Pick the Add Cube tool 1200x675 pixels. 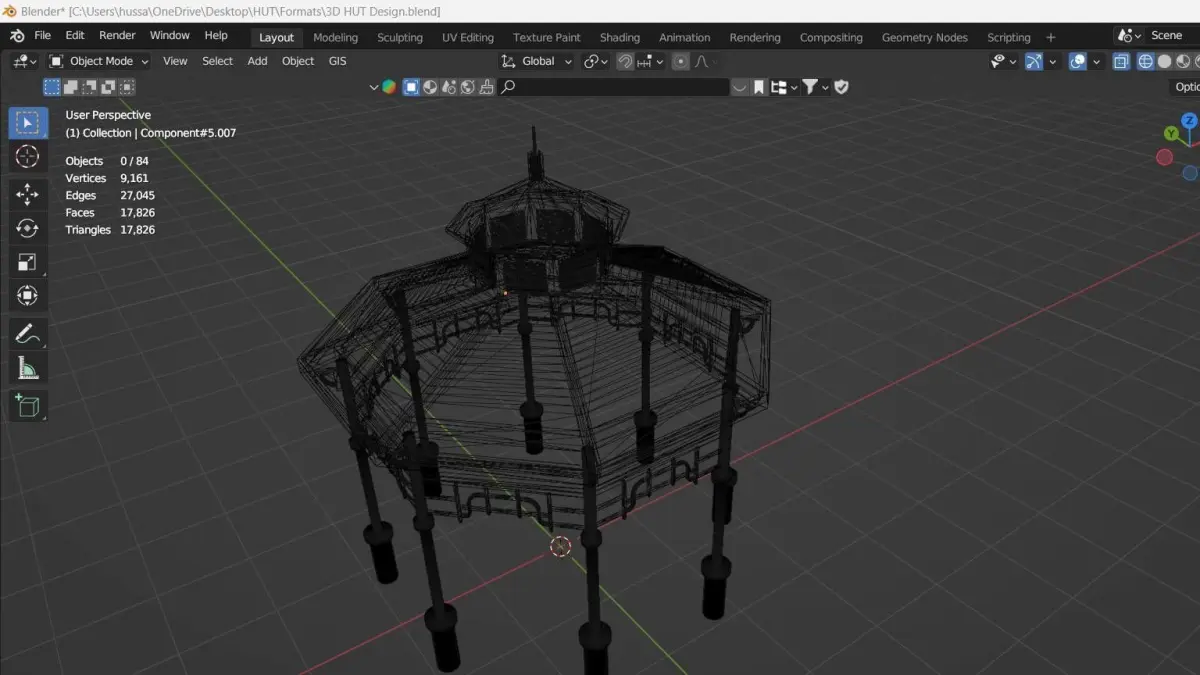[x=27, y=406]
